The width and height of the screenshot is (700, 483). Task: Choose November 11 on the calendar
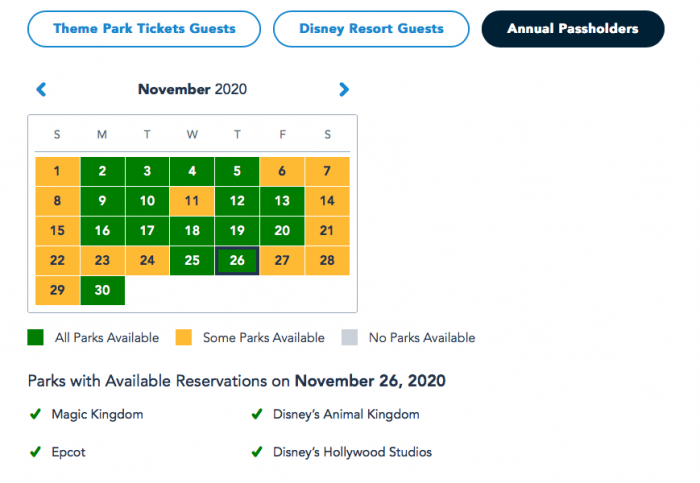[x=192, y=201]
